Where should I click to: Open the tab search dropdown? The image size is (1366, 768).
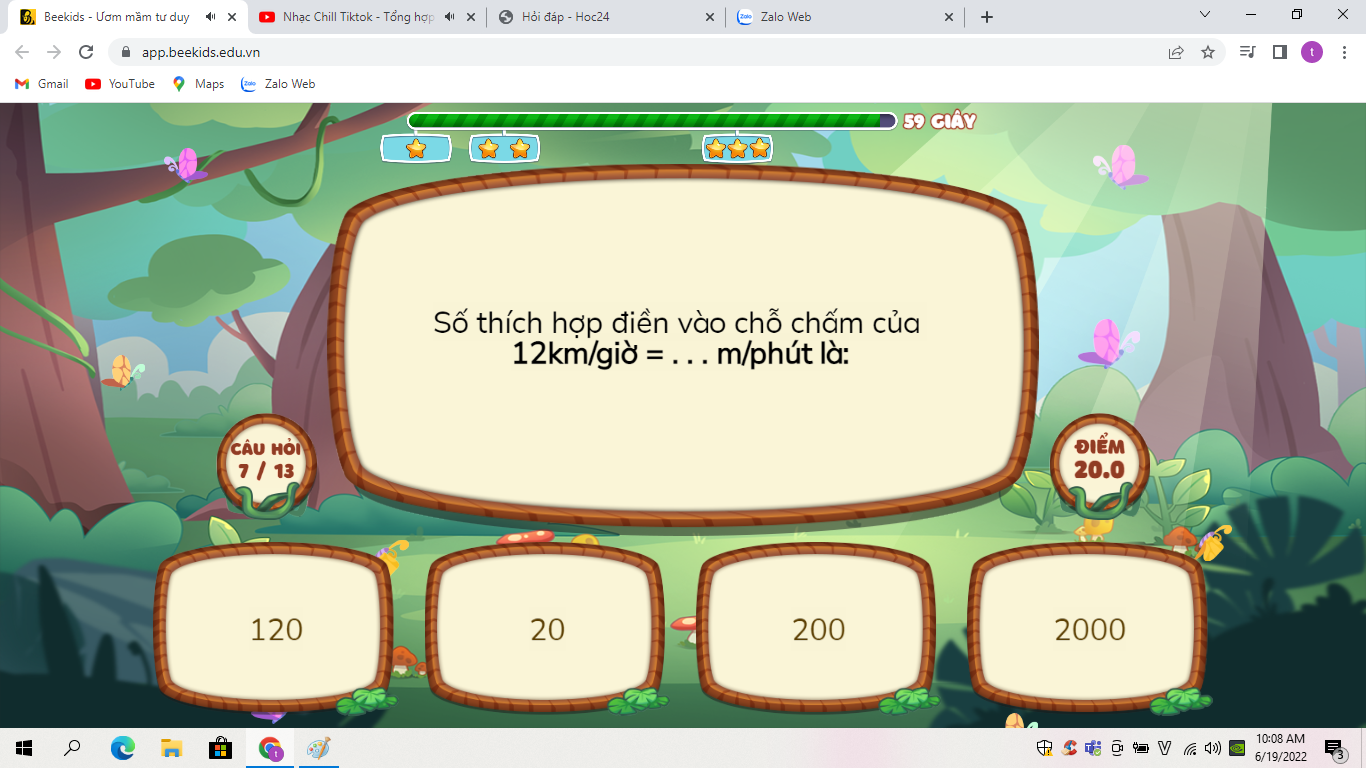(1205, 15)
